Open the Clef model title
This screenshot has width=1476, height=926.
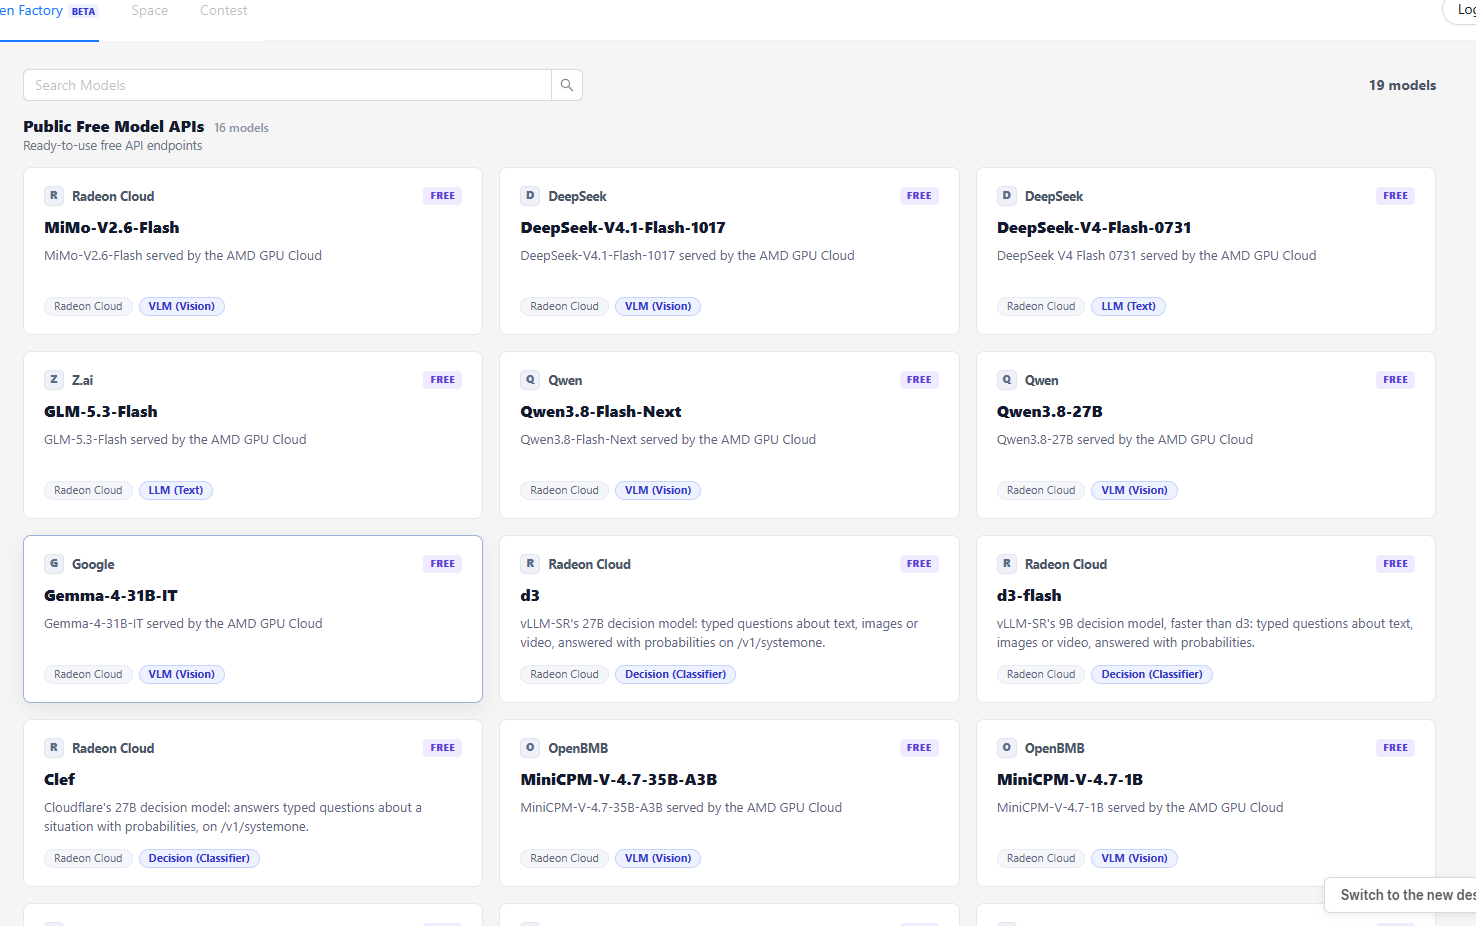coord(60,780)
